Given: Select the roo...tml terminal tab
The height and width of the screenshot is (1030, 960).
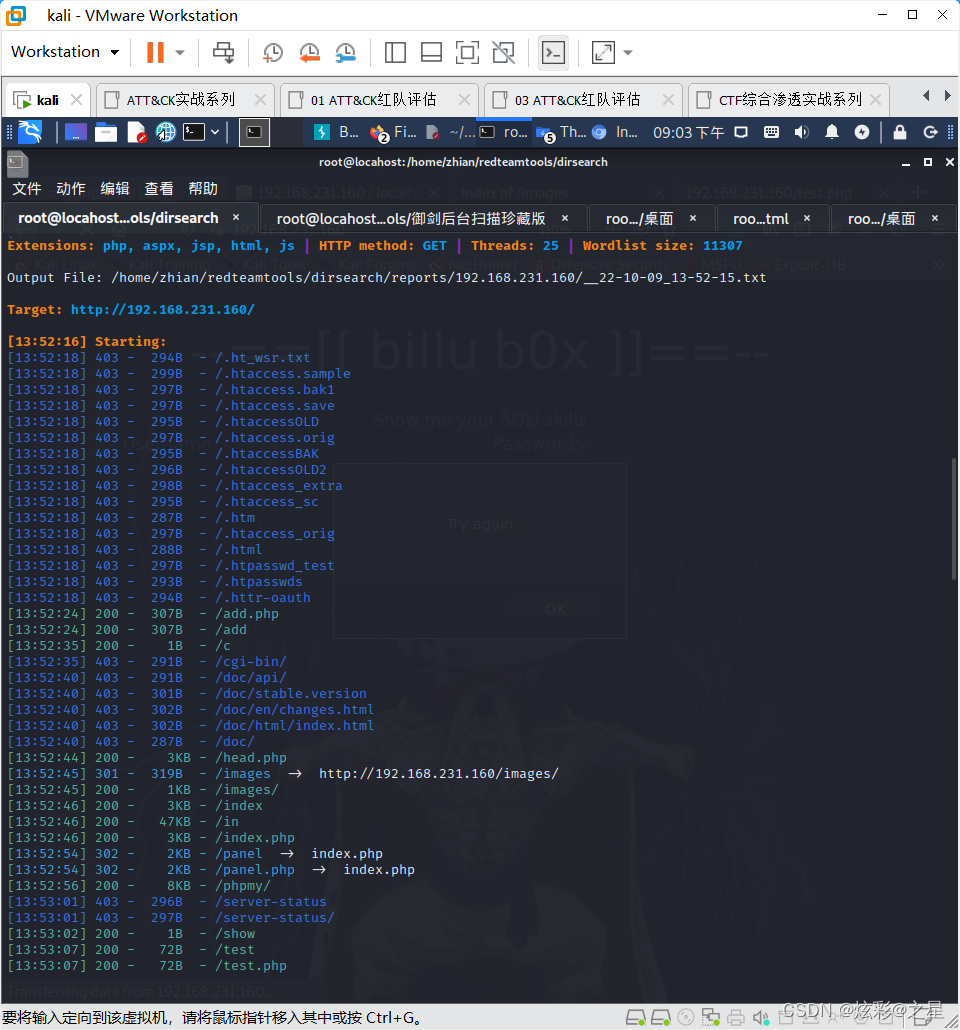Looking at the screenshot, I should point(771,219).
